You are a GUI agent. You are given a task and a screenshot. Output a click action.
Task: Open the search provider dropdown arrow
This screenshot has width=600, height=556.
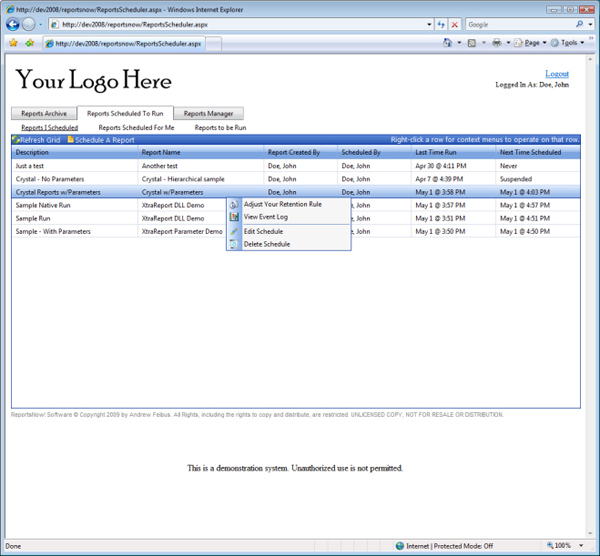coord(590,24)
